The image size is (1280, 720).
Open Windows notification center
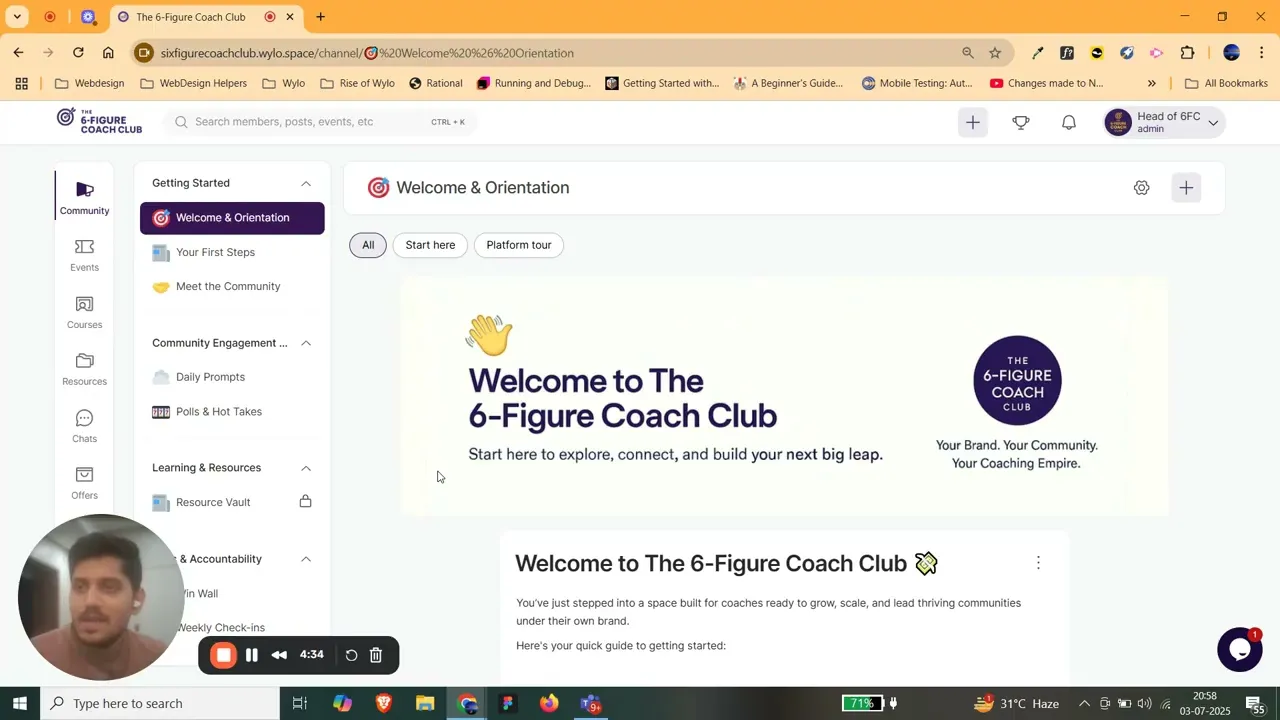click(x=1254, y=704)
